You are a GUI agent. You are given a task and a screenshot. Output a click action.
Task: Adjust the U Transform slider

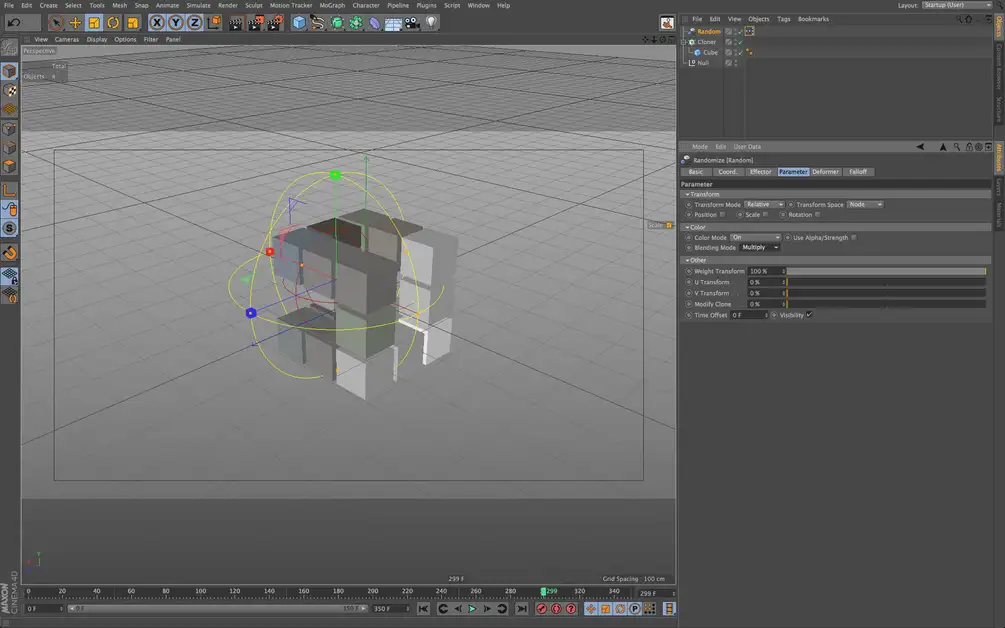tap(886, 282)
